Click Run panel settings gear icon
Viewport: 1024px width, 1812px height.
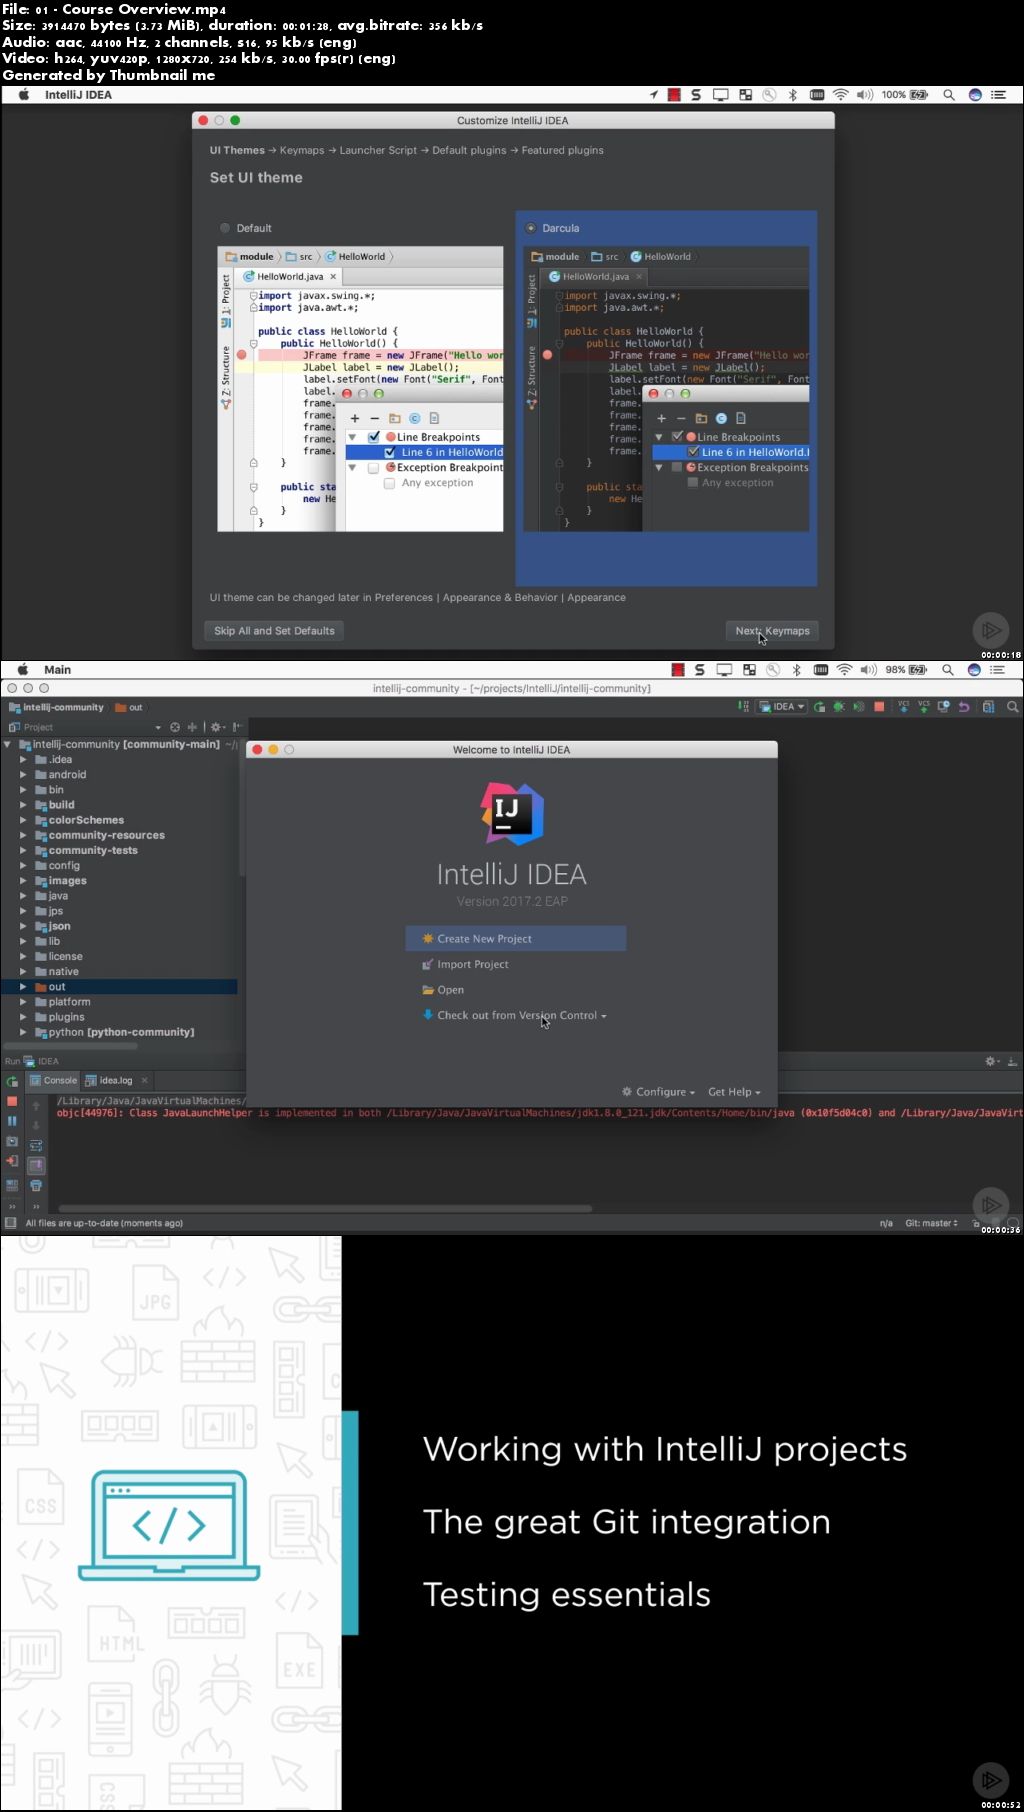coord(991,1061)
